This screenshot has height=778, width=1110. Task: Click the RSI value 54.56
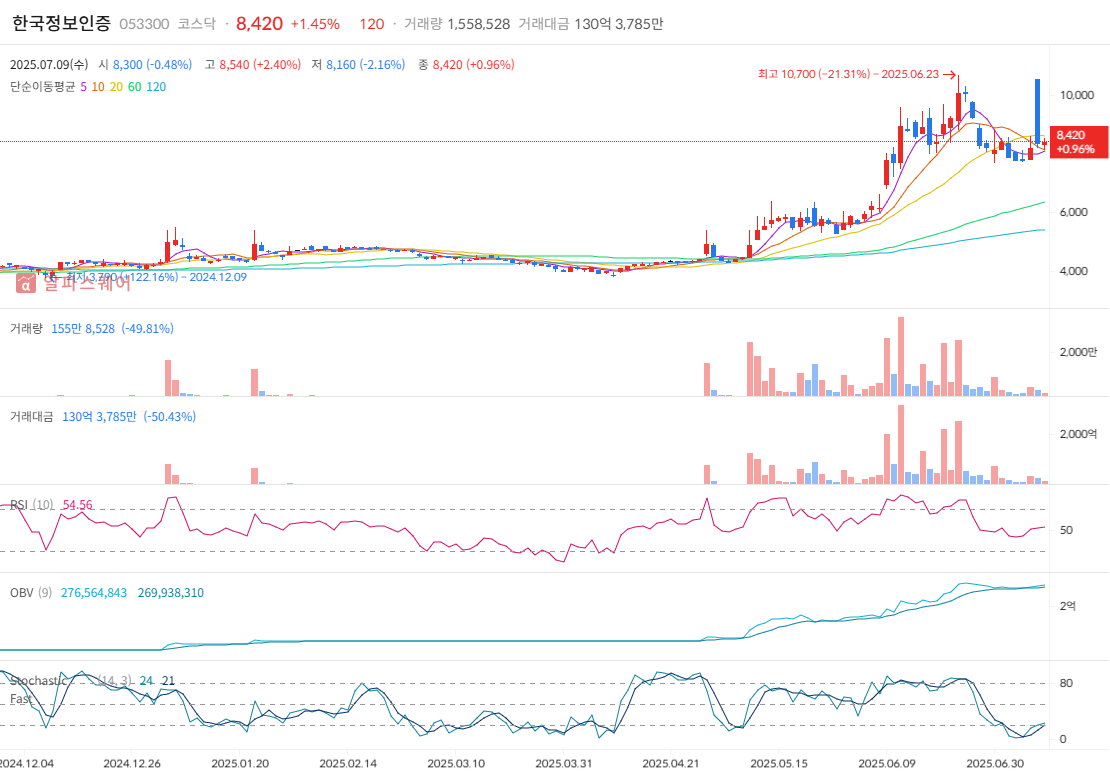click(x=77, y=505)
